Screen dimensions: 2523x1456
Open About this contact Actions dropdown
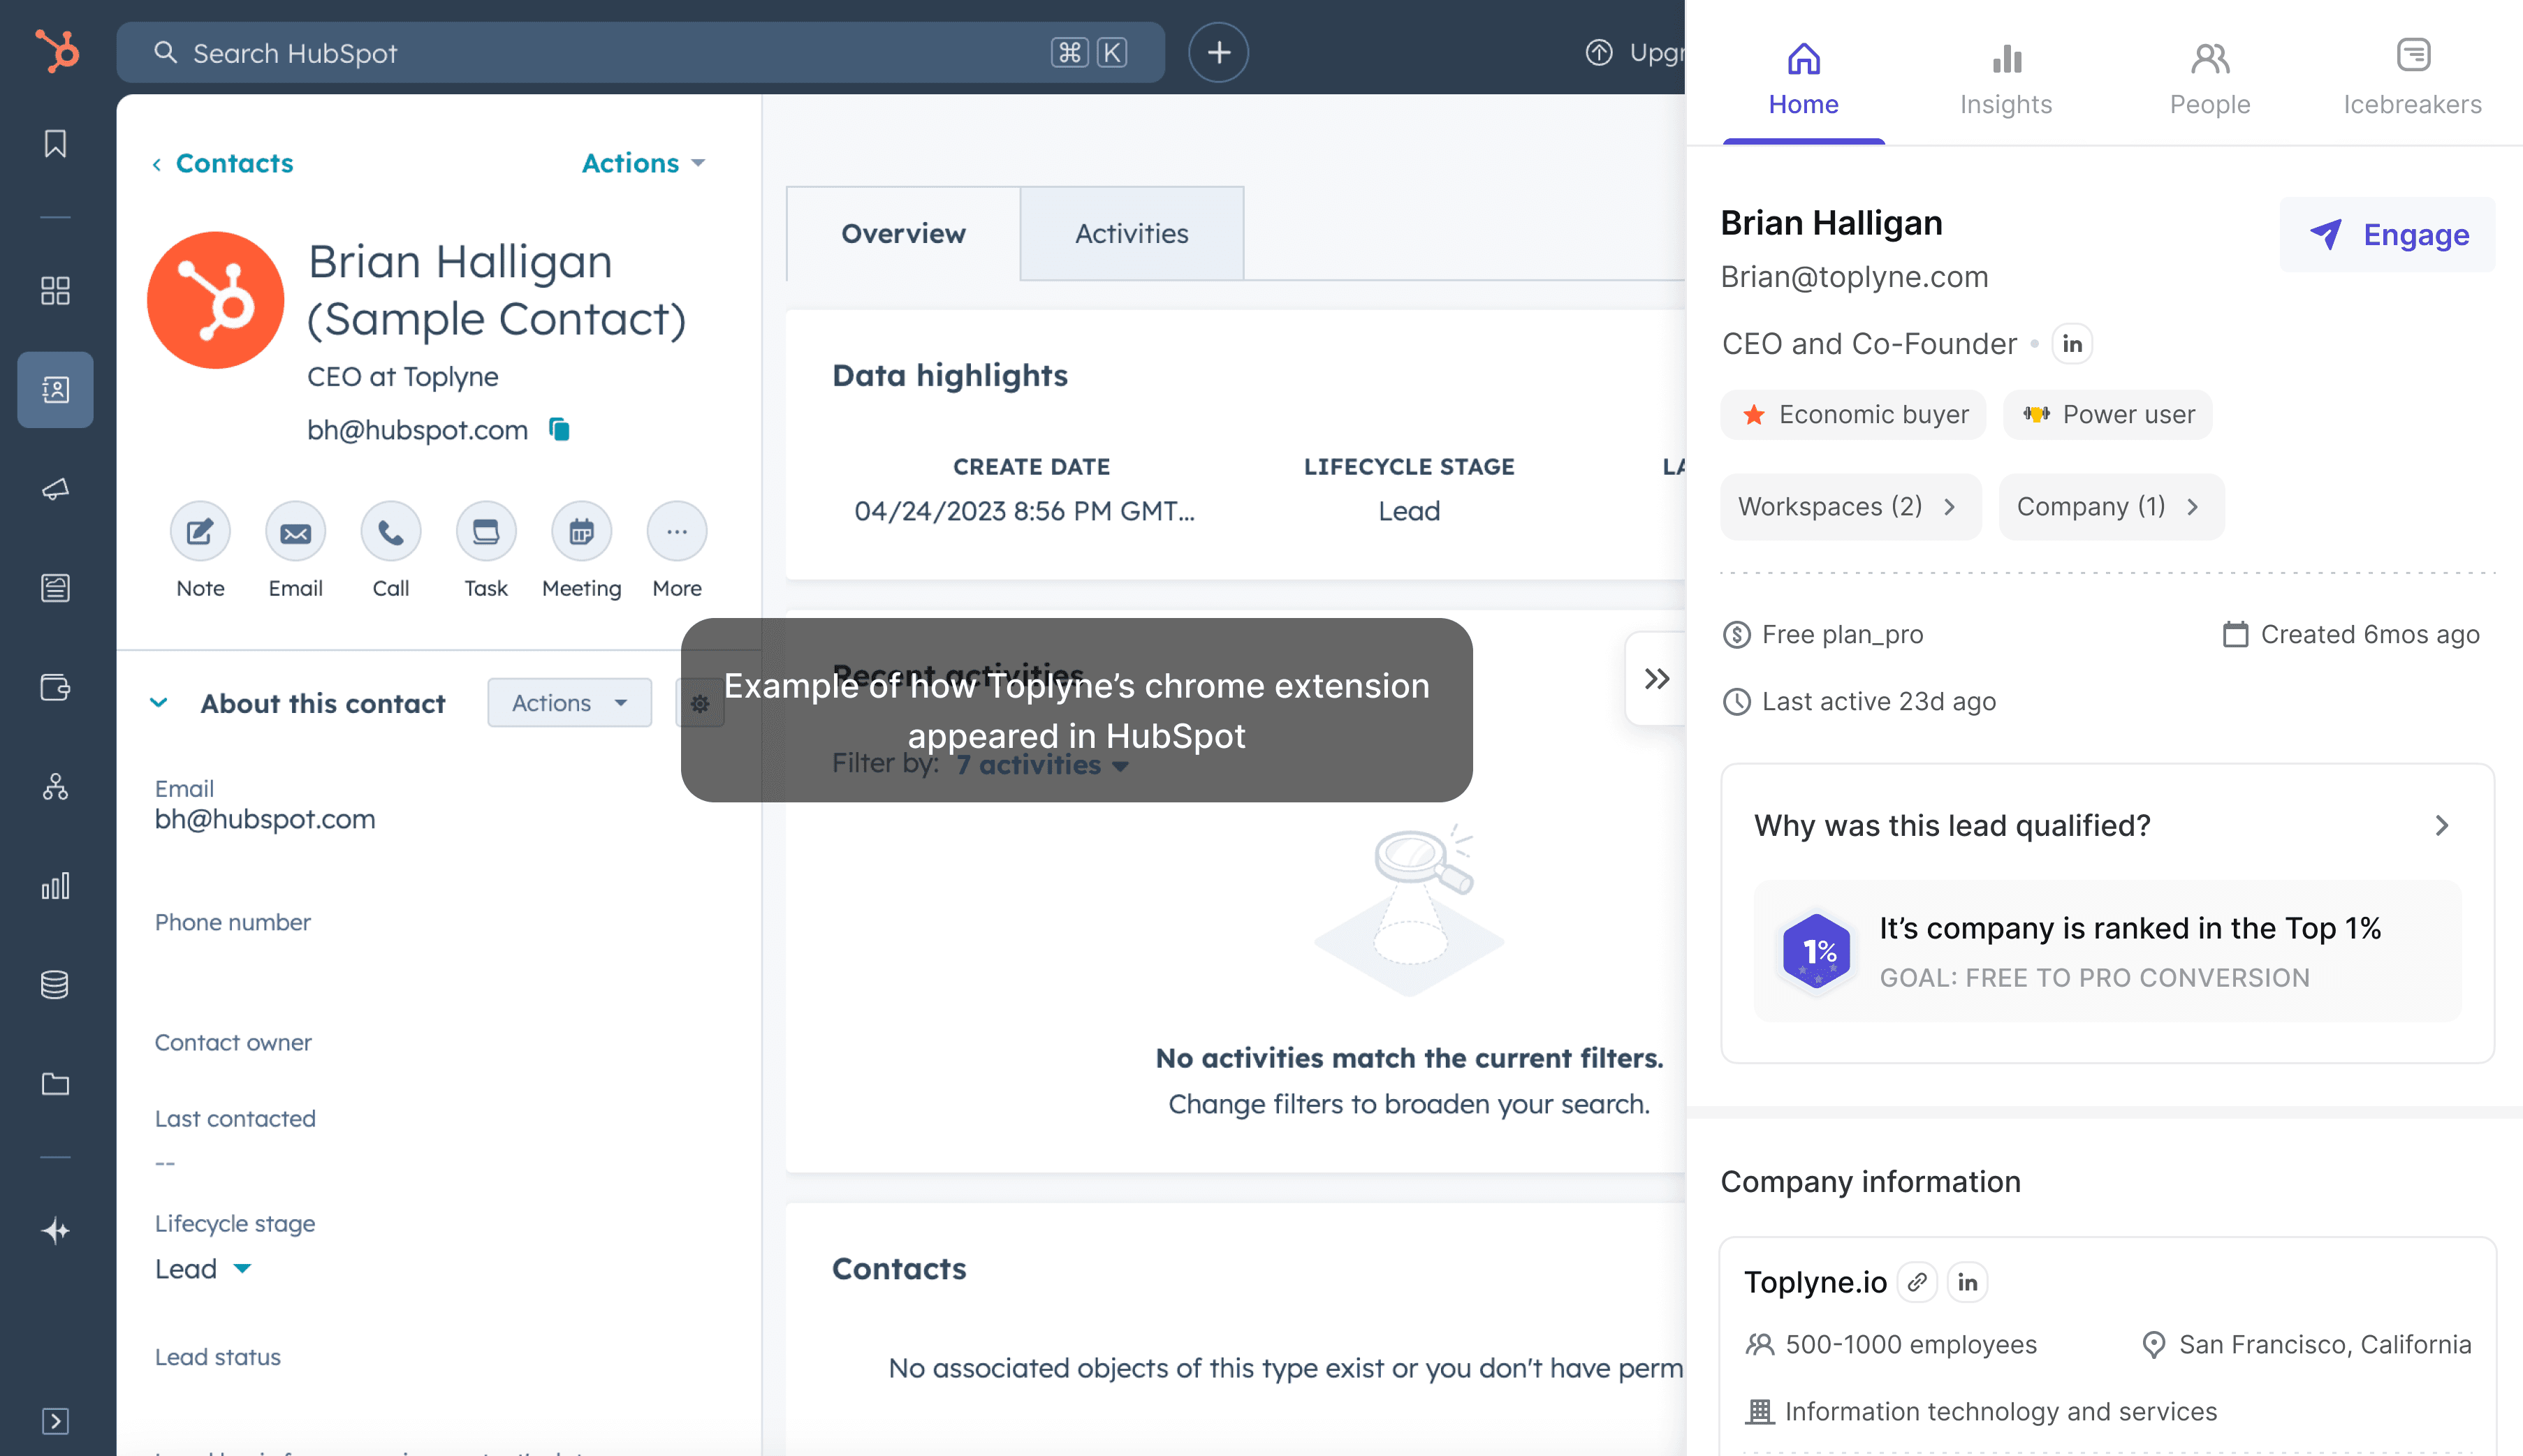point(569,703)
